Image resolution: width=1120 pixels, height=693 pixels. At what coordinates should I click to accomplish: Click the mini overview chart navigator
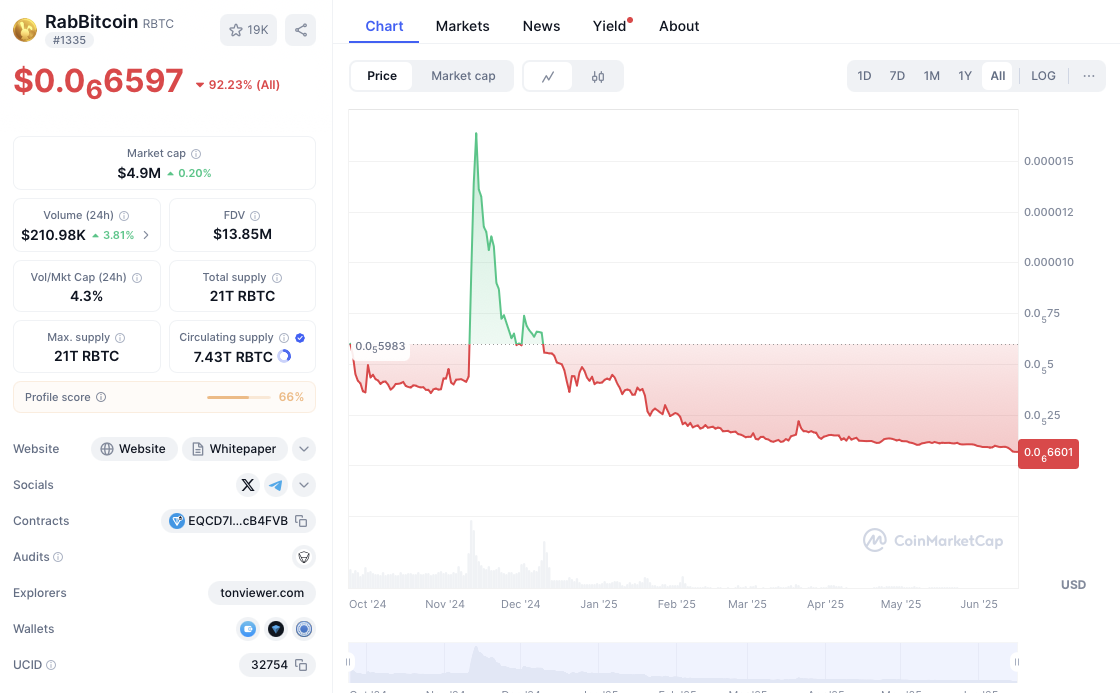(682, 662)
